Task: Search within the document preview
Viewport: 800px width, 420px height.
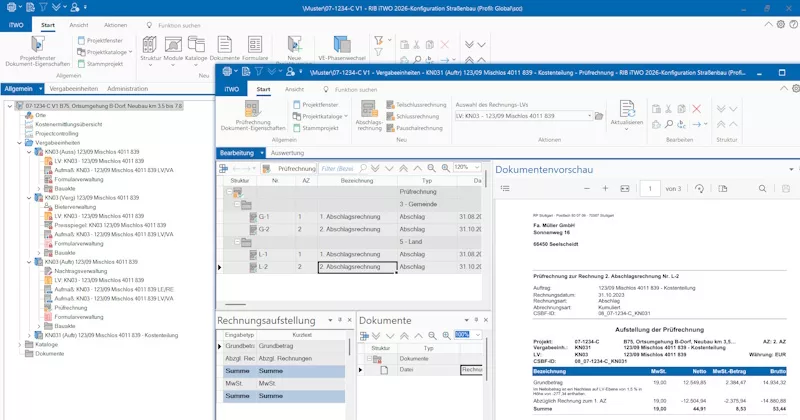Action: tap(762, 188)
